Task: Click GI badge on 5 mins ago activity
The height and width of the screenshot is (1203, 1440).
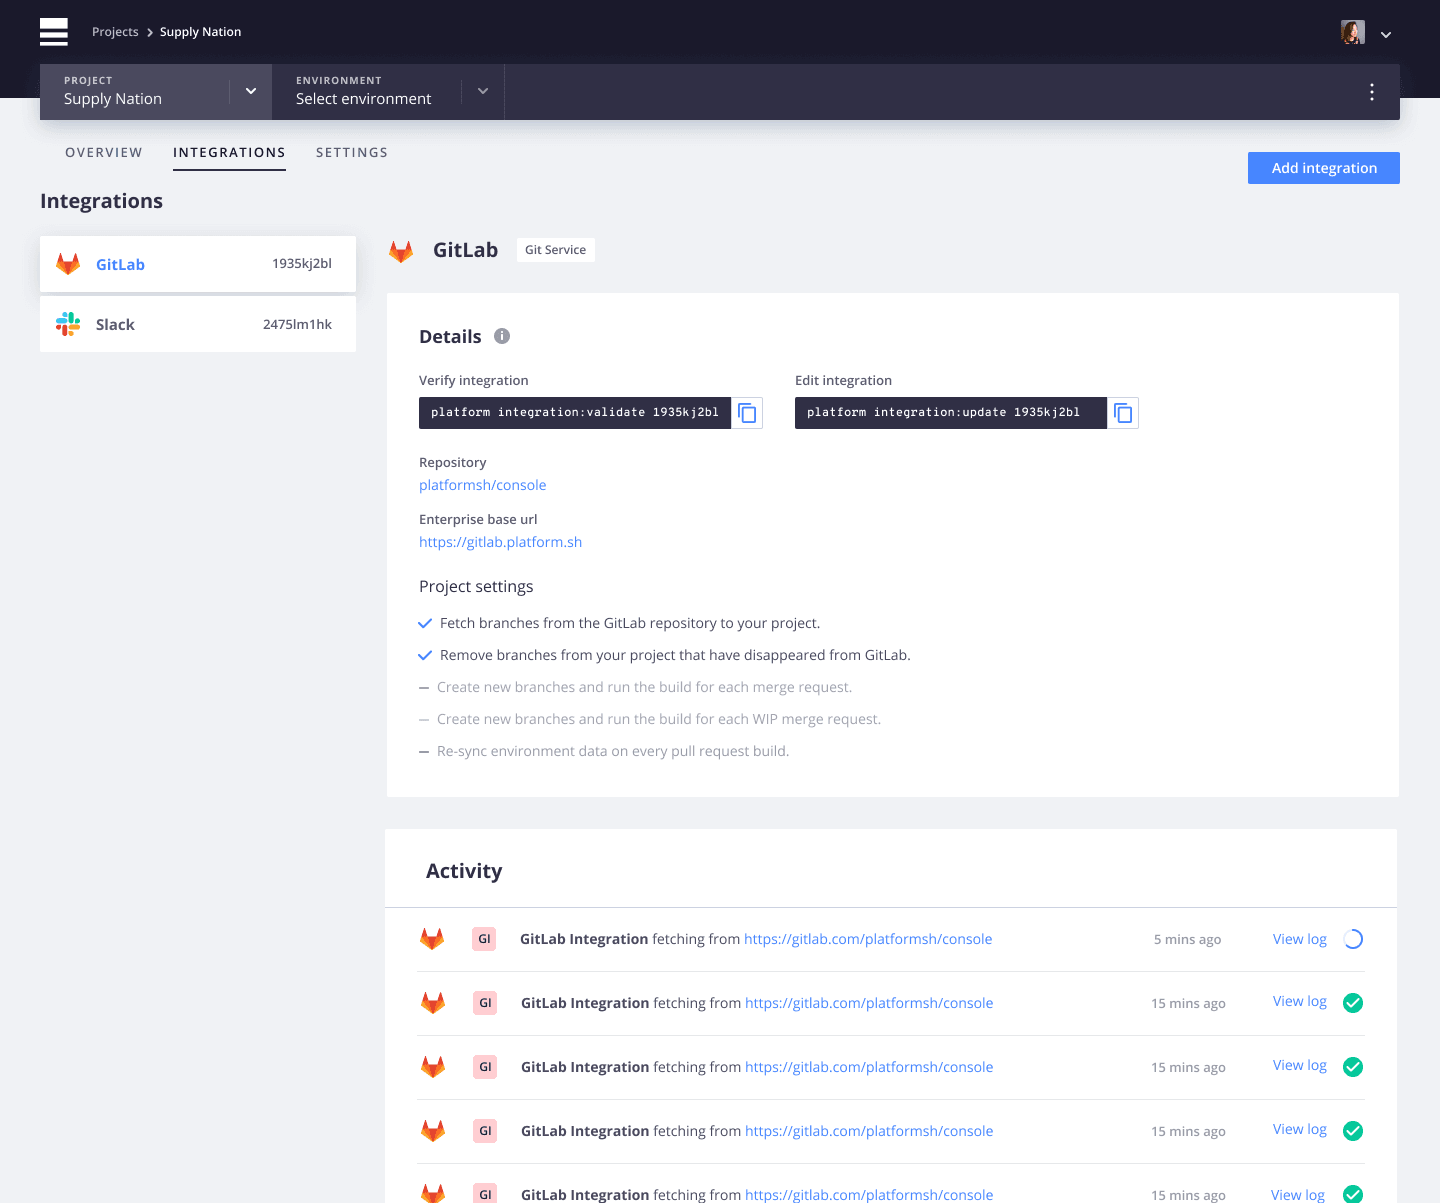Action: click(x=484, y=939)
